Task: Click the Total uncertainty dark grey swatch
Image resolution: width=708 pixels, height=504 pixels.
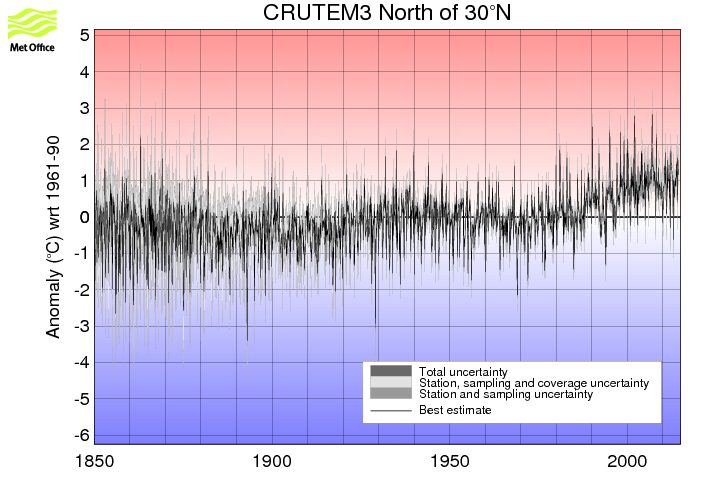Action: pyautogui.click(x=391, y=371)
